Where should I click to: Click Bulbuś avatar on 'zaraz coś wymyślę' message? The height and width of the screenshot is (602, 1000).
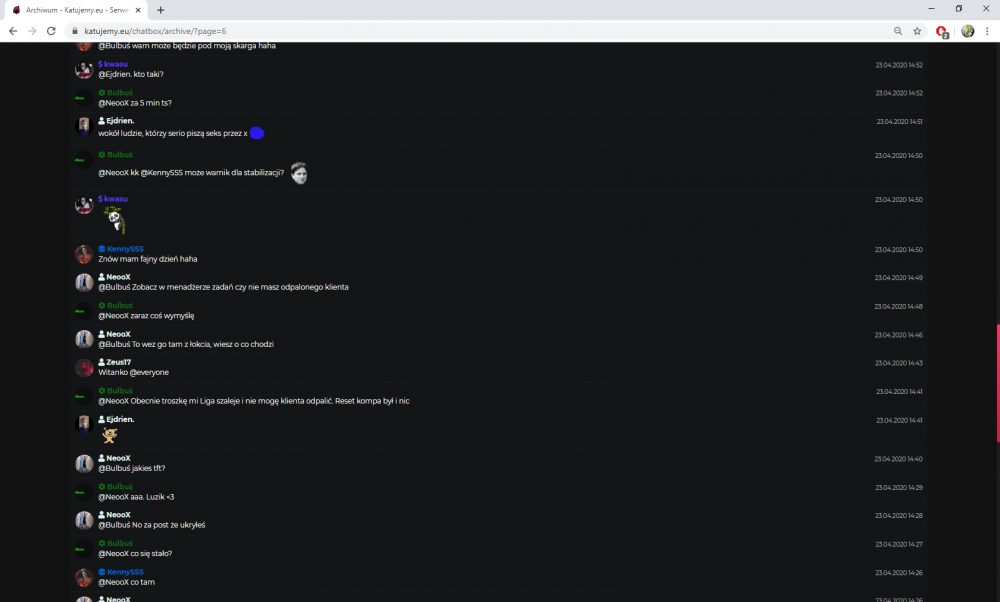pyautogui.click(x=84, y=311)
